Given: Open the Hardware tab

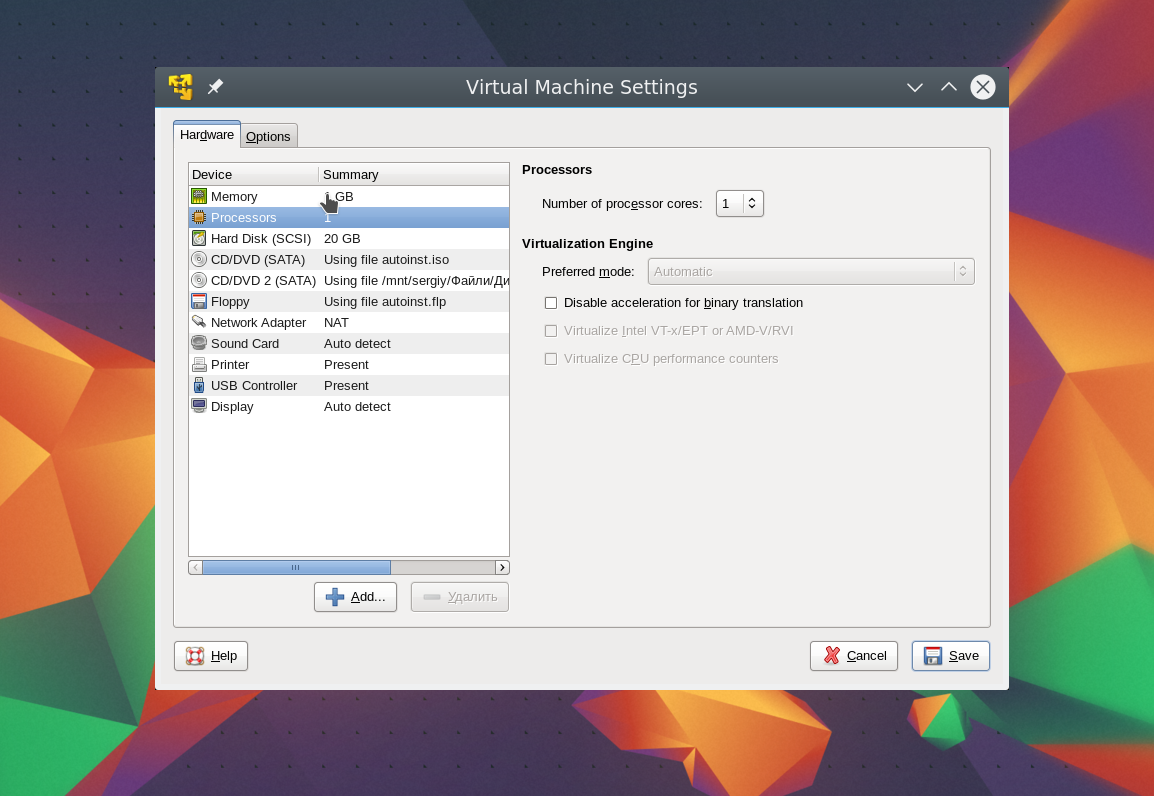Looking at the screenshot, I should 207,135.
